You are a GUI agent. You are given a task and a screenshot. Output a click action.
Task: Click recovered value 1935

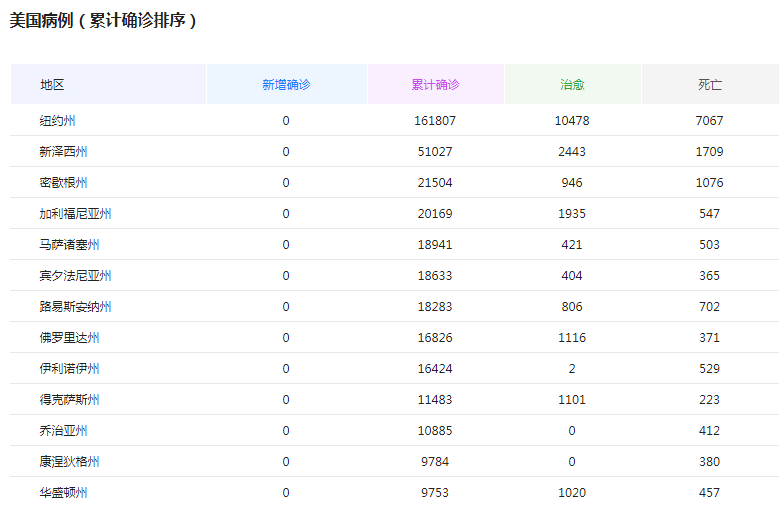tap(572, 214)
